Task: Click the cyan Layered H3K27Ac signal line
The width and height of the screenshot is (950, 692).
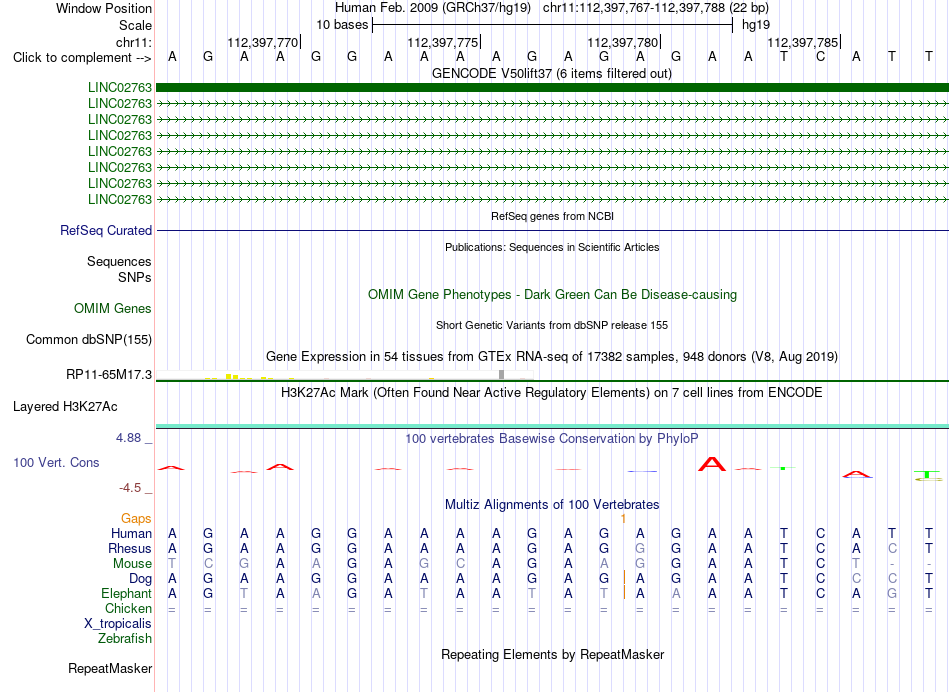Action: [552, 427]
